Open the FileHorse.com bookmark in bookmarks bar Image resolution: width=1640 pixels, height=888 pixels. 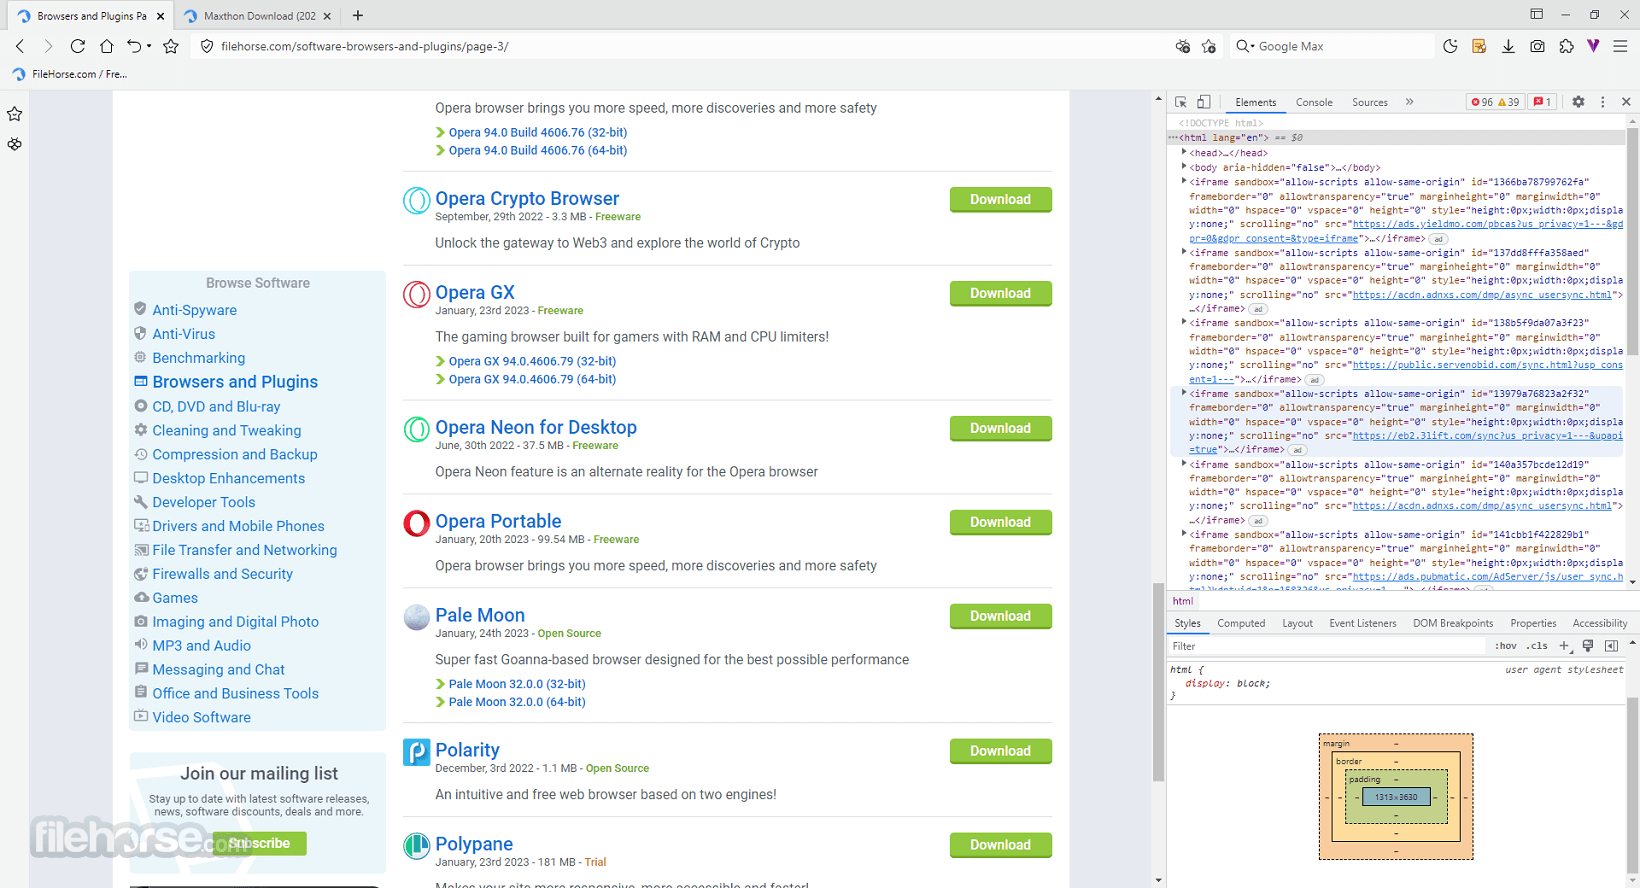coord(70,74)
